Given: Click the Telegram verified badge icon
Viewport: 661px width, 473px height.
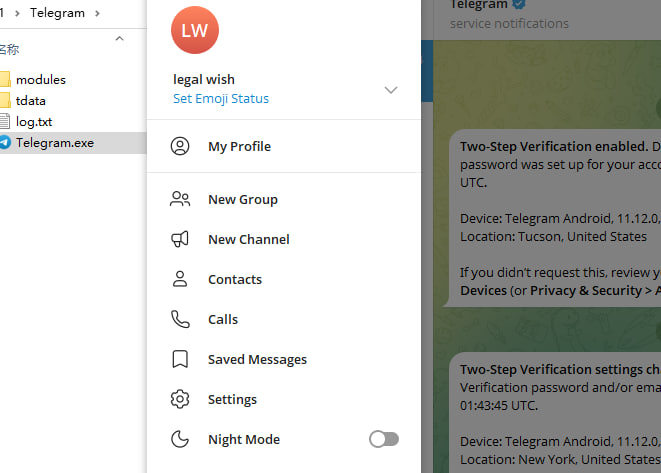Looking at the screenshot, I should tap(519, 5).
